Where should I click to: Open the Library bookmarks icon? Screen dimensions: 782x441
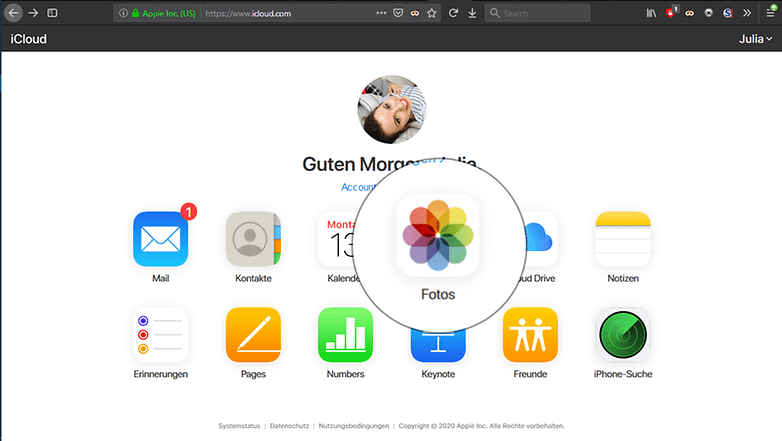point(651,13)
